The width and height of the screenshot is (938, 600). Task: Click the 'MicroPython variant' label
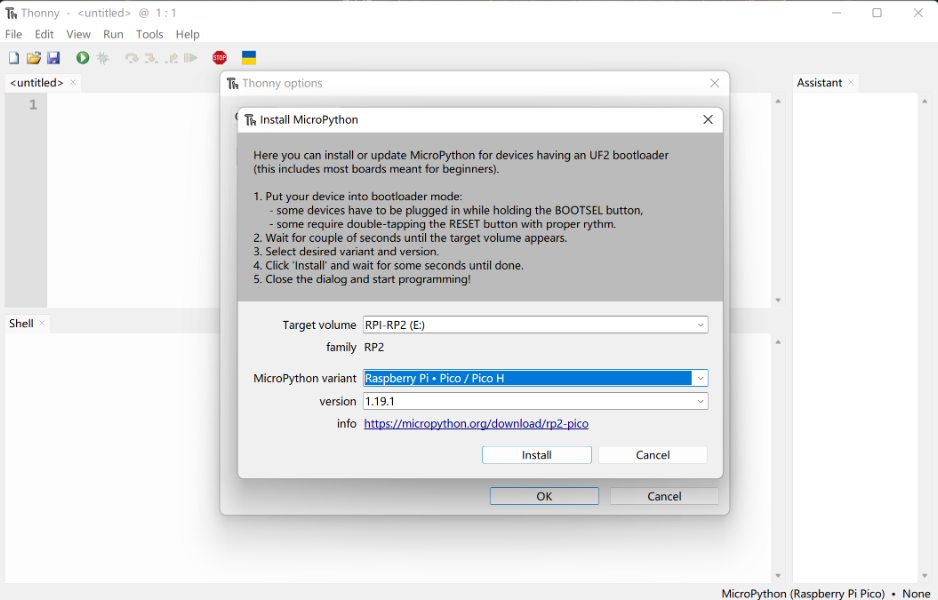point(304,378)
